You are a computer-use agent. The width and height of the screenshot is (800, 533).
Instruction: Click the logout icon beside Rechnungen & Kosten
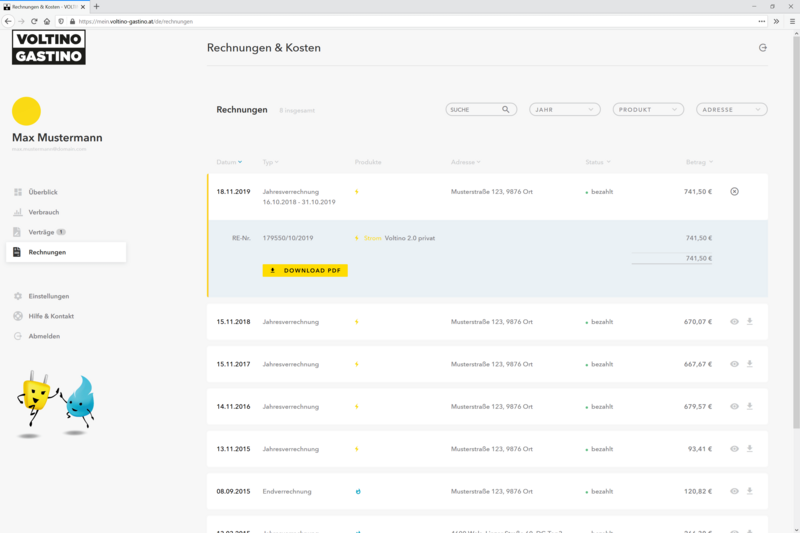tap(763, 48)
